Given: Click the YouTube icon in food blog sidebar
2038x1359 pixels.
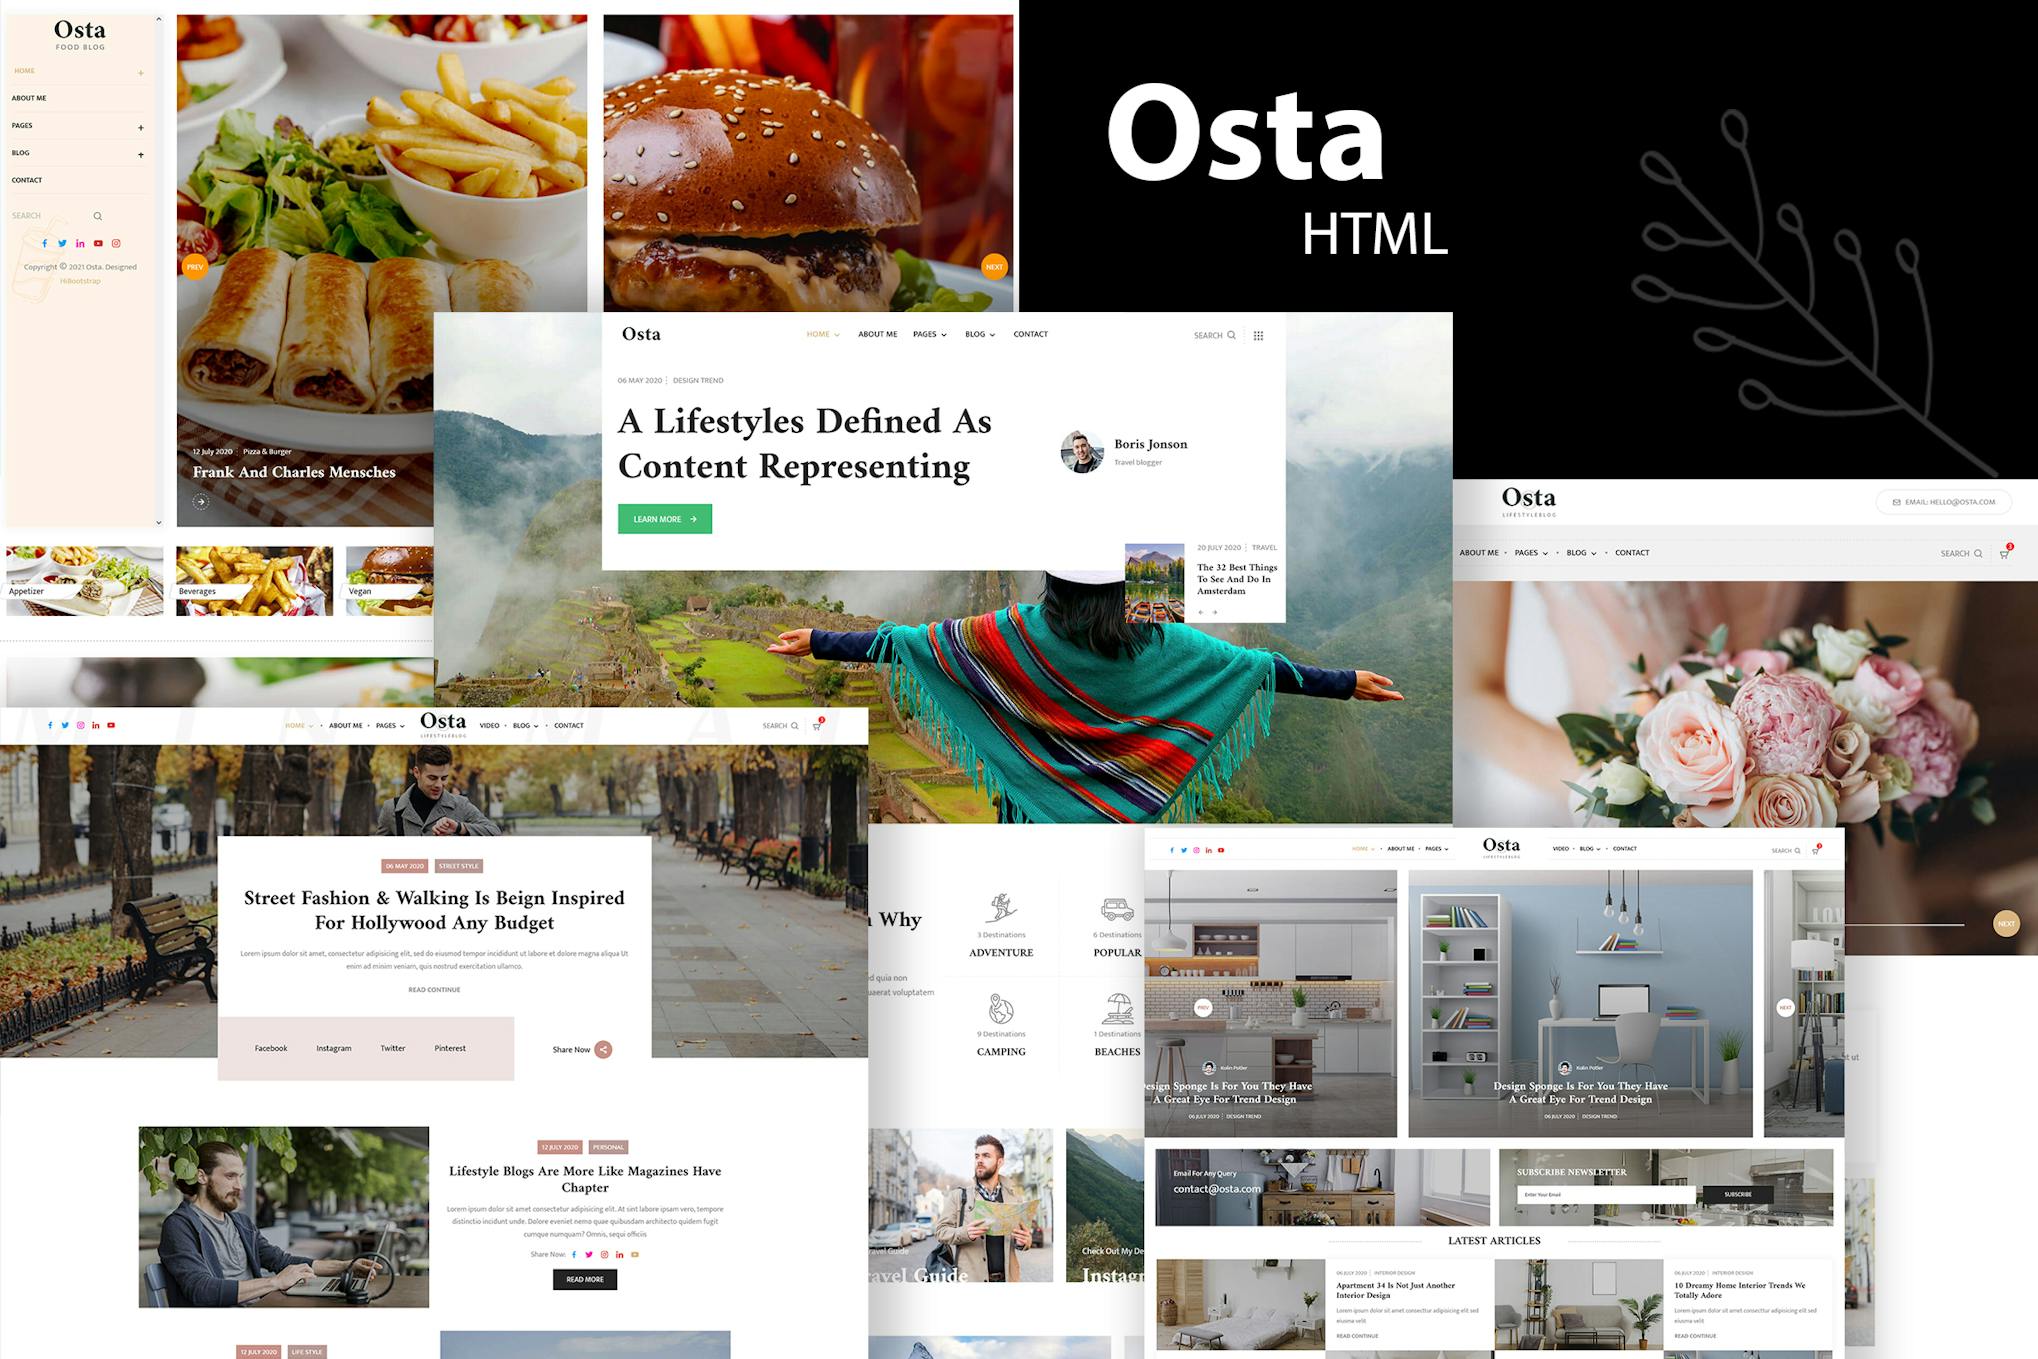Looking at the screenshot, I should click(98, 243).
